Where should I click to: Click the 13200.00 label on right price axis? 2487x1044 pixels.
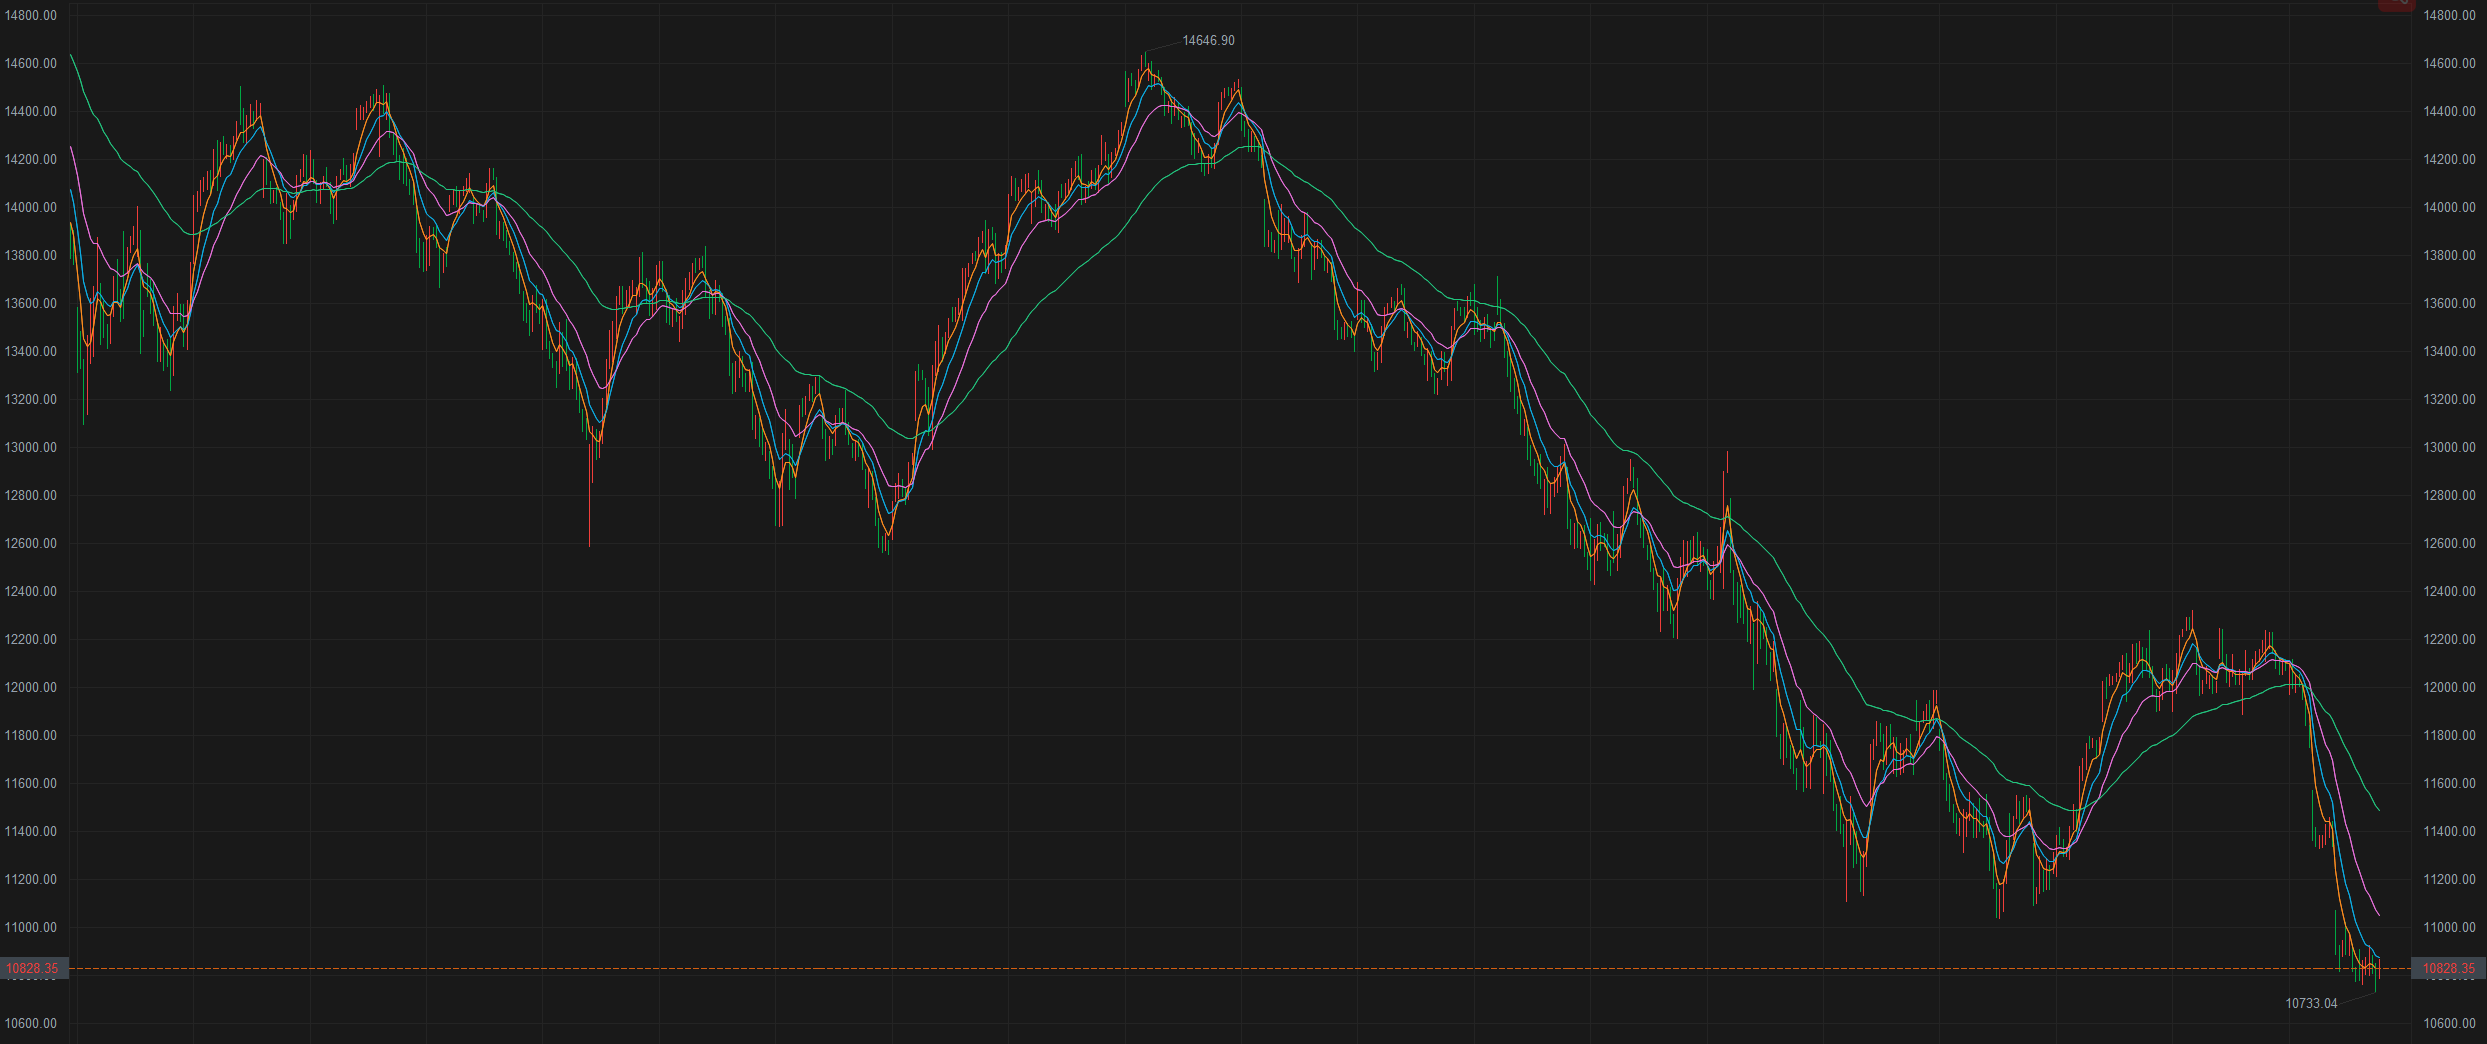[2449, 399]
